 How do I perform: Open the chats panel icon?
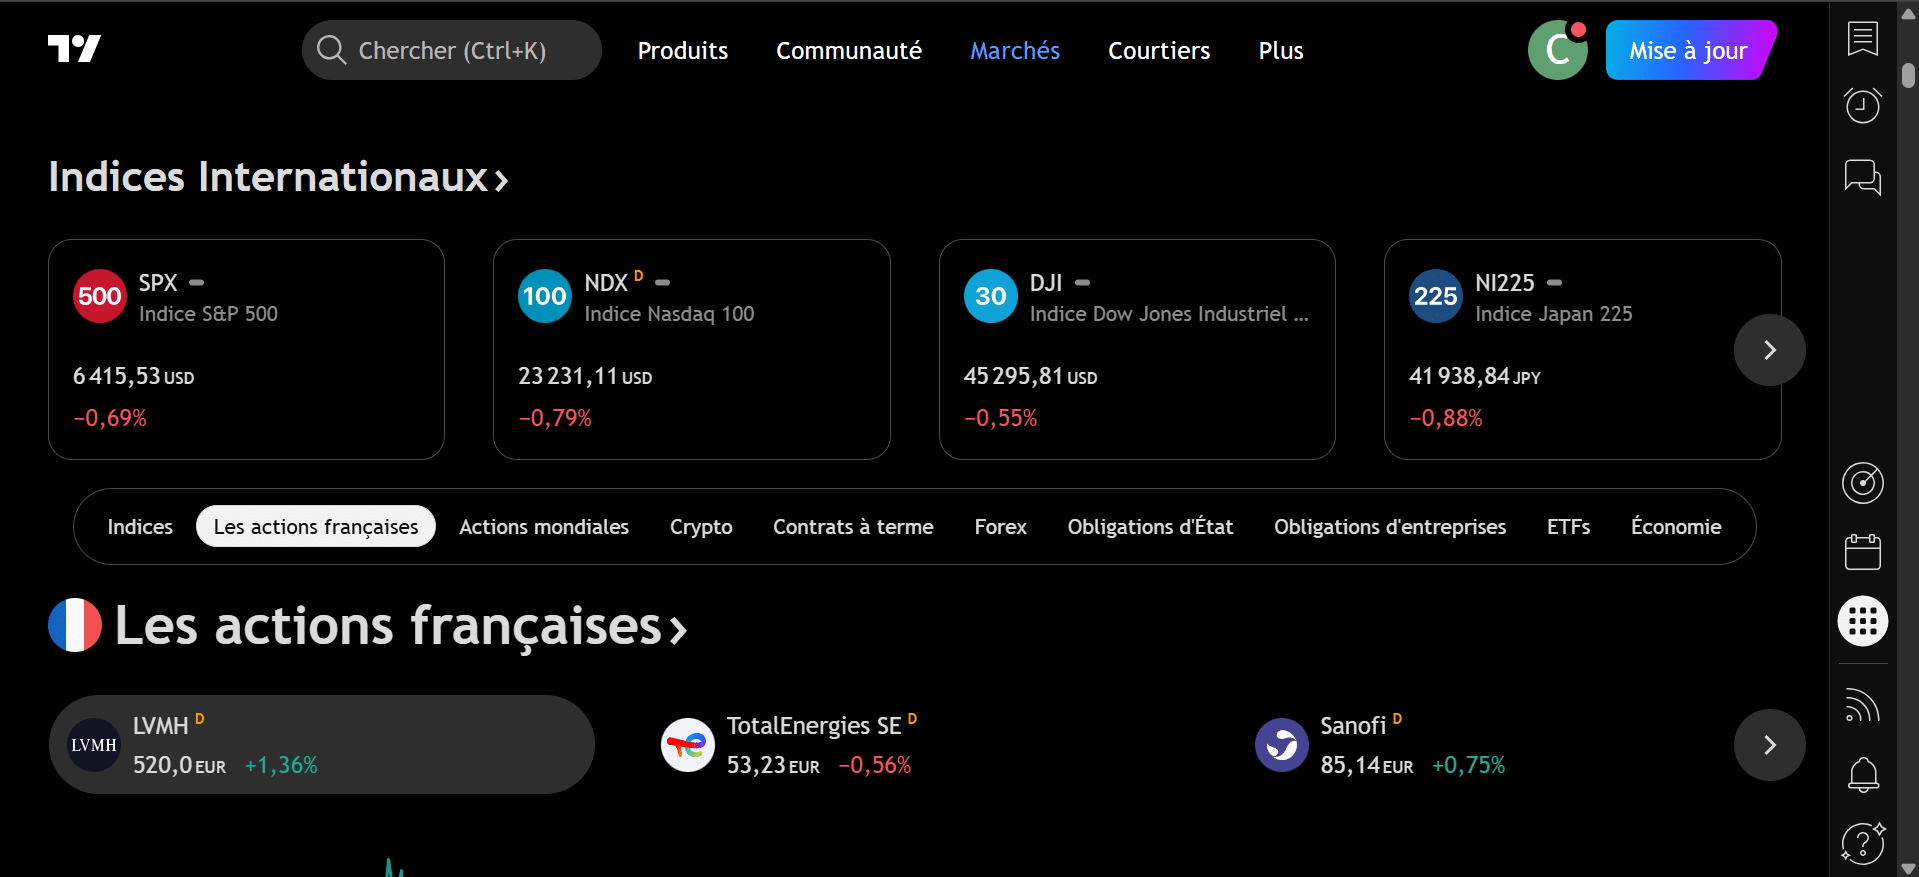click(1862, 177)
